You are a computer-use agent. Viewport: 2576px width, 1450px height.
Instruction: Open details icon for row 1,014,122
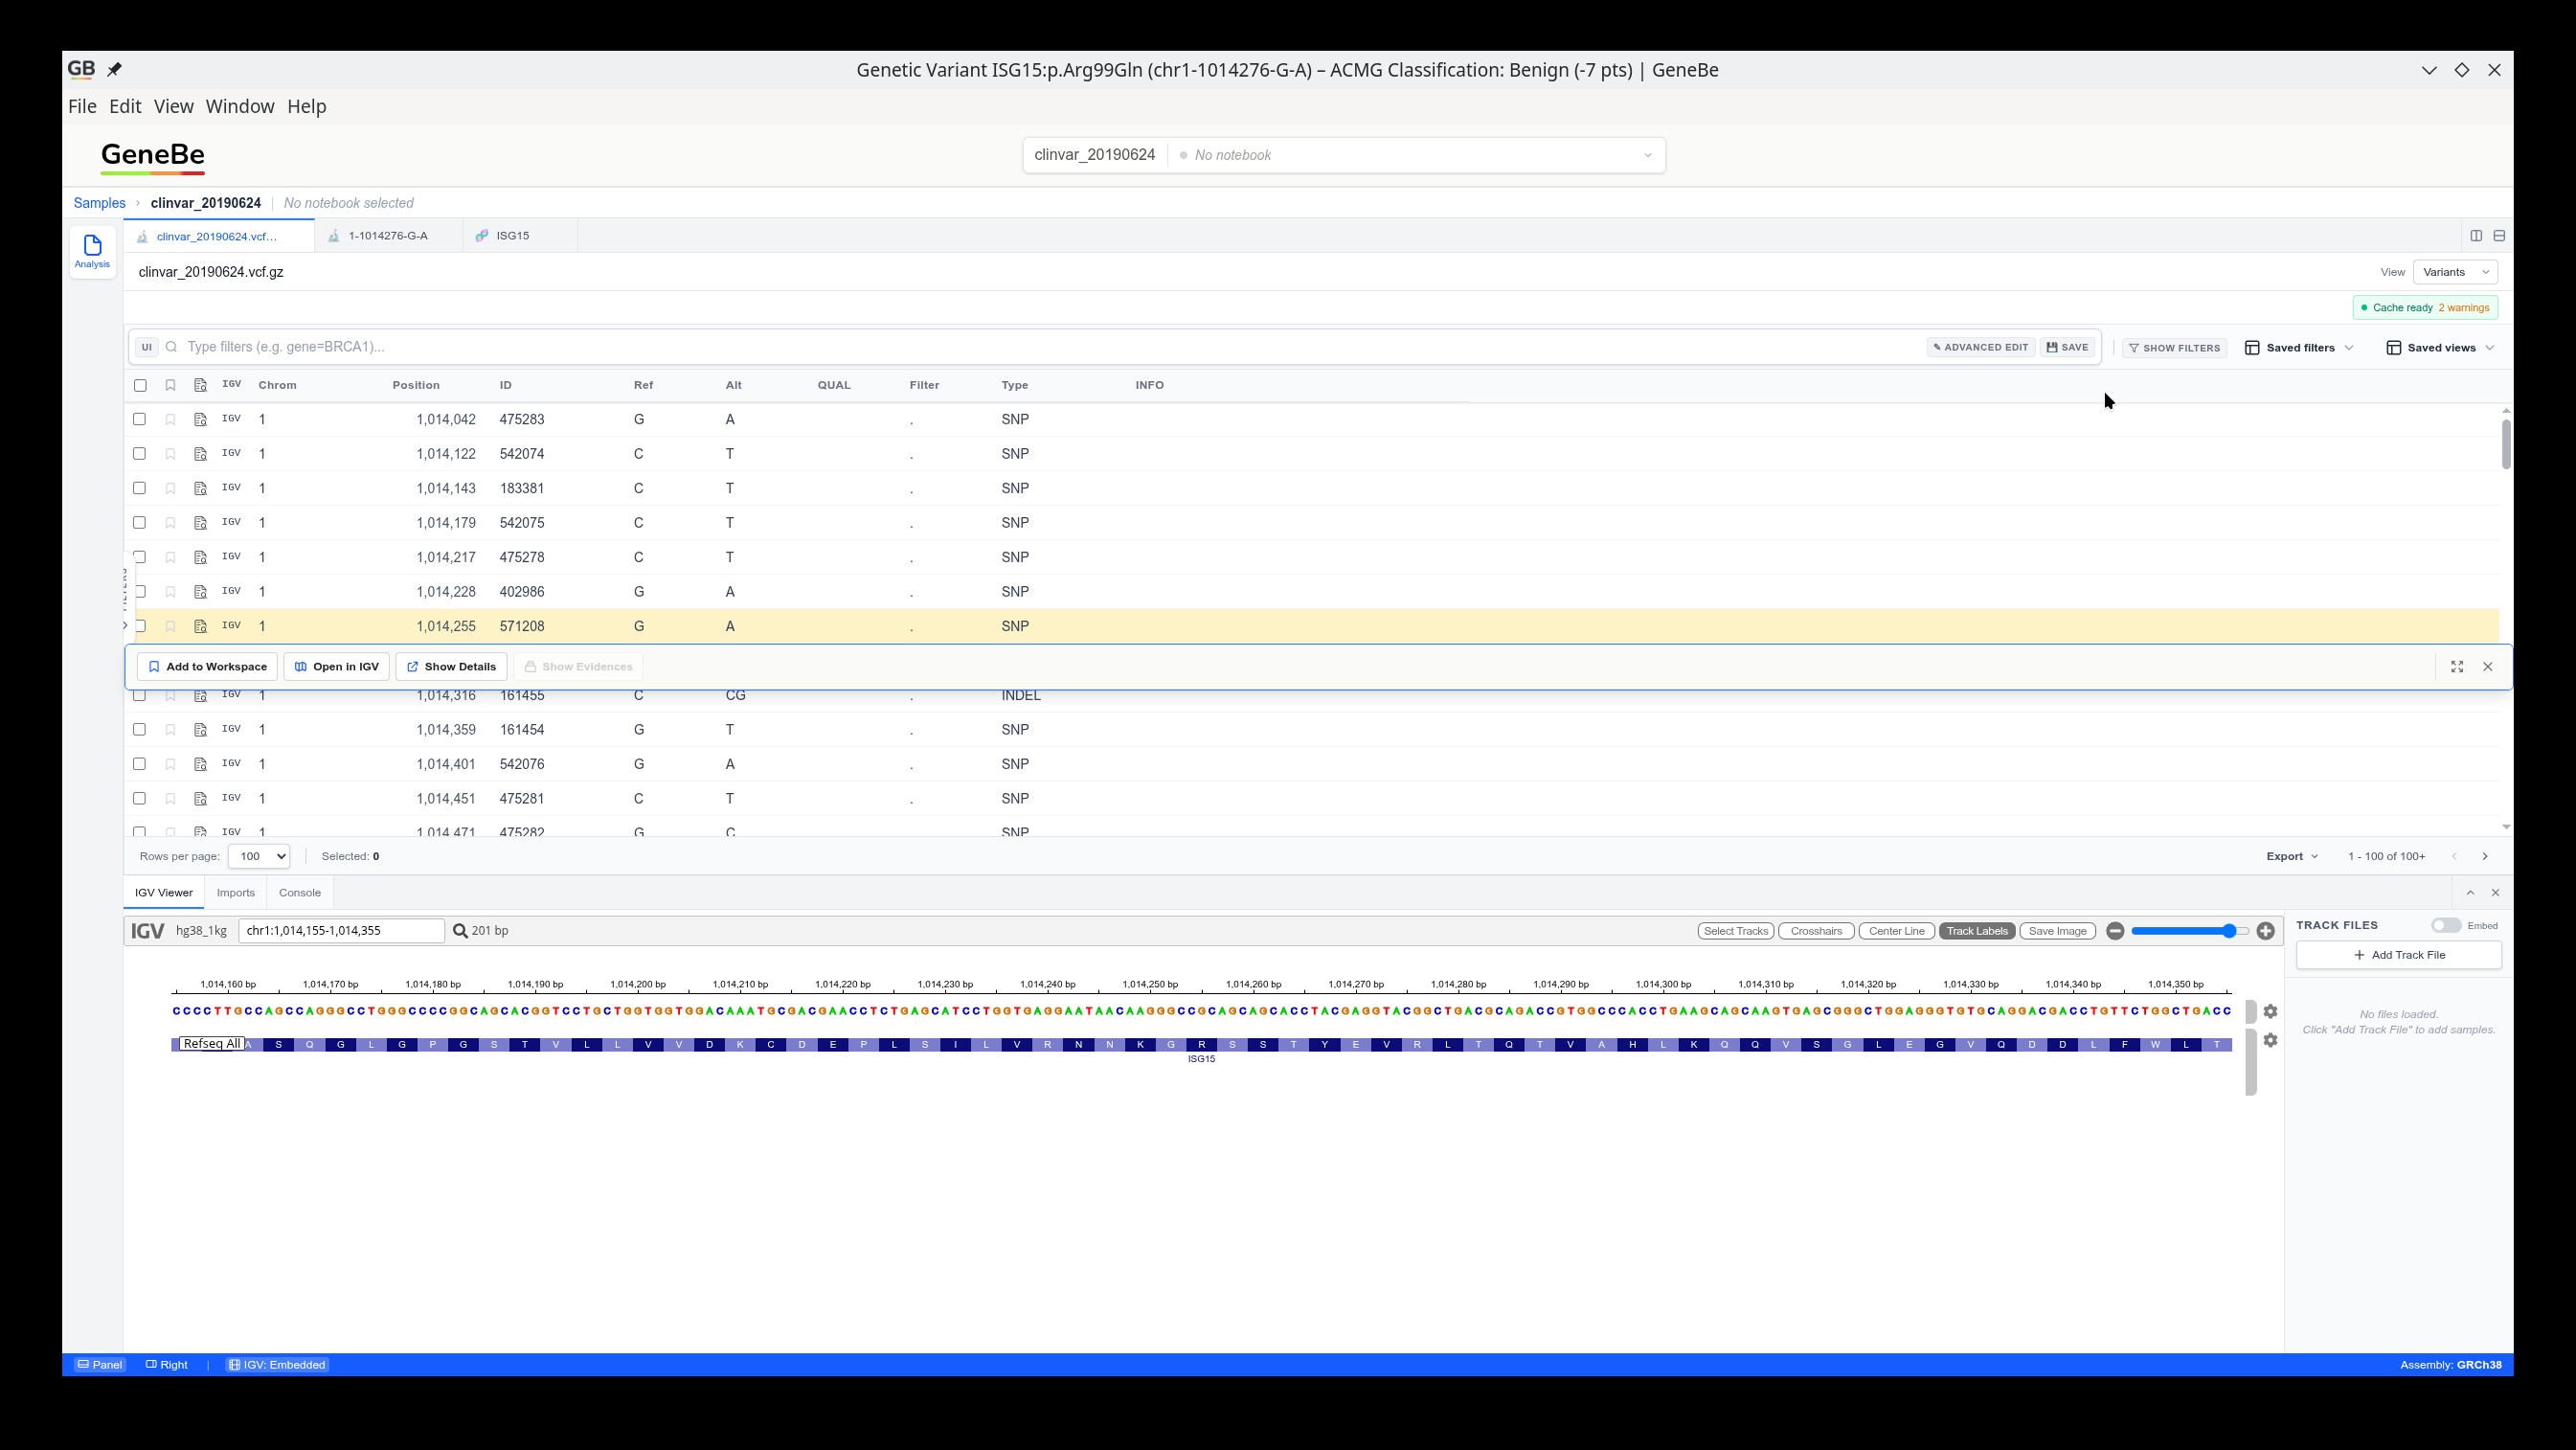coord(200,454)
